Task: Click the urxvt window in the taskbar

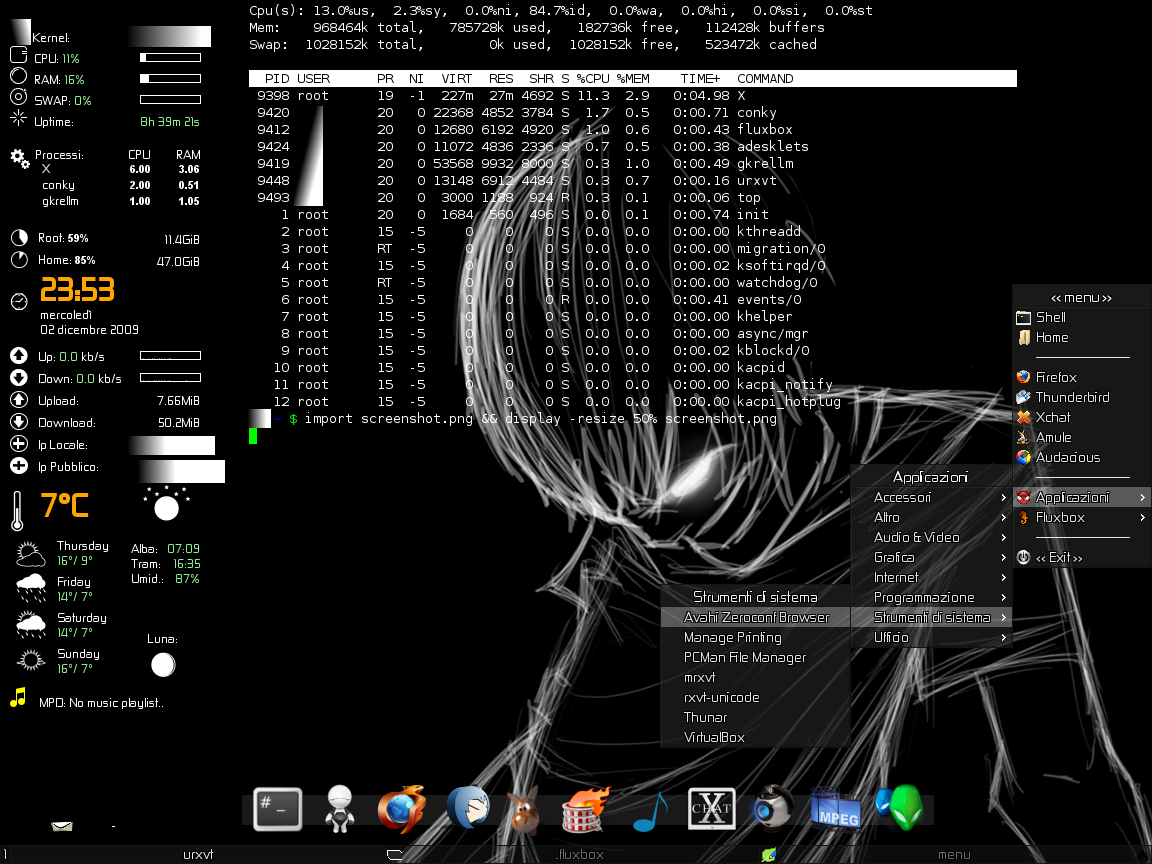Action: coord(198,854)
